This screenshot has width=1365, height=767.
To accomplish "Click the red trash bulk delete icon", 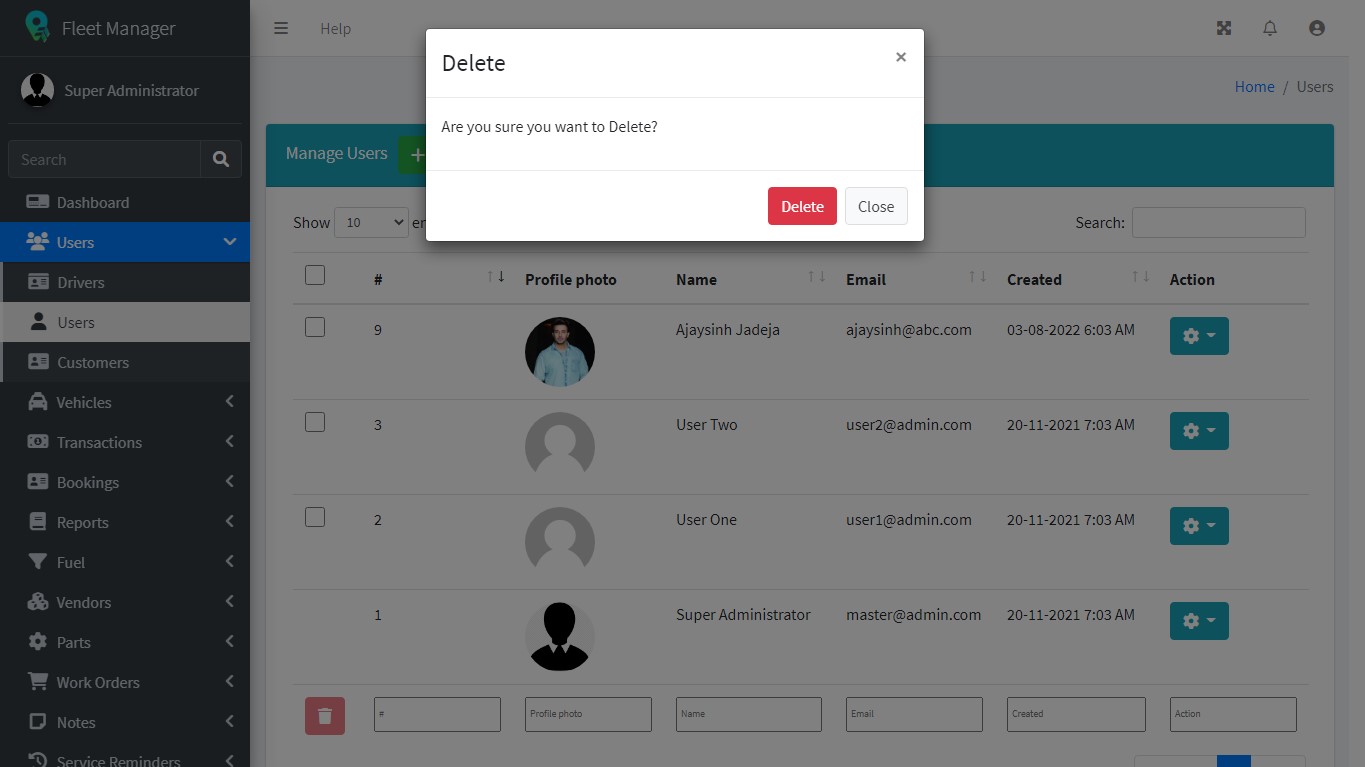I will 325,716.
